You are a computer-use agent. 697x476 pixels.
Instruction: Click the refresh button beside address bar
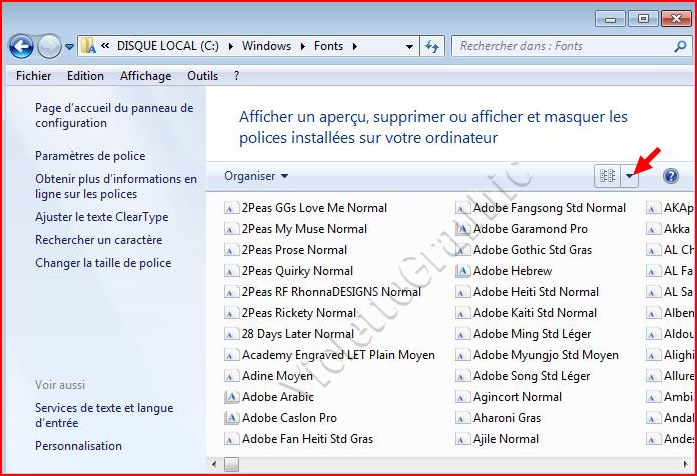432,46
